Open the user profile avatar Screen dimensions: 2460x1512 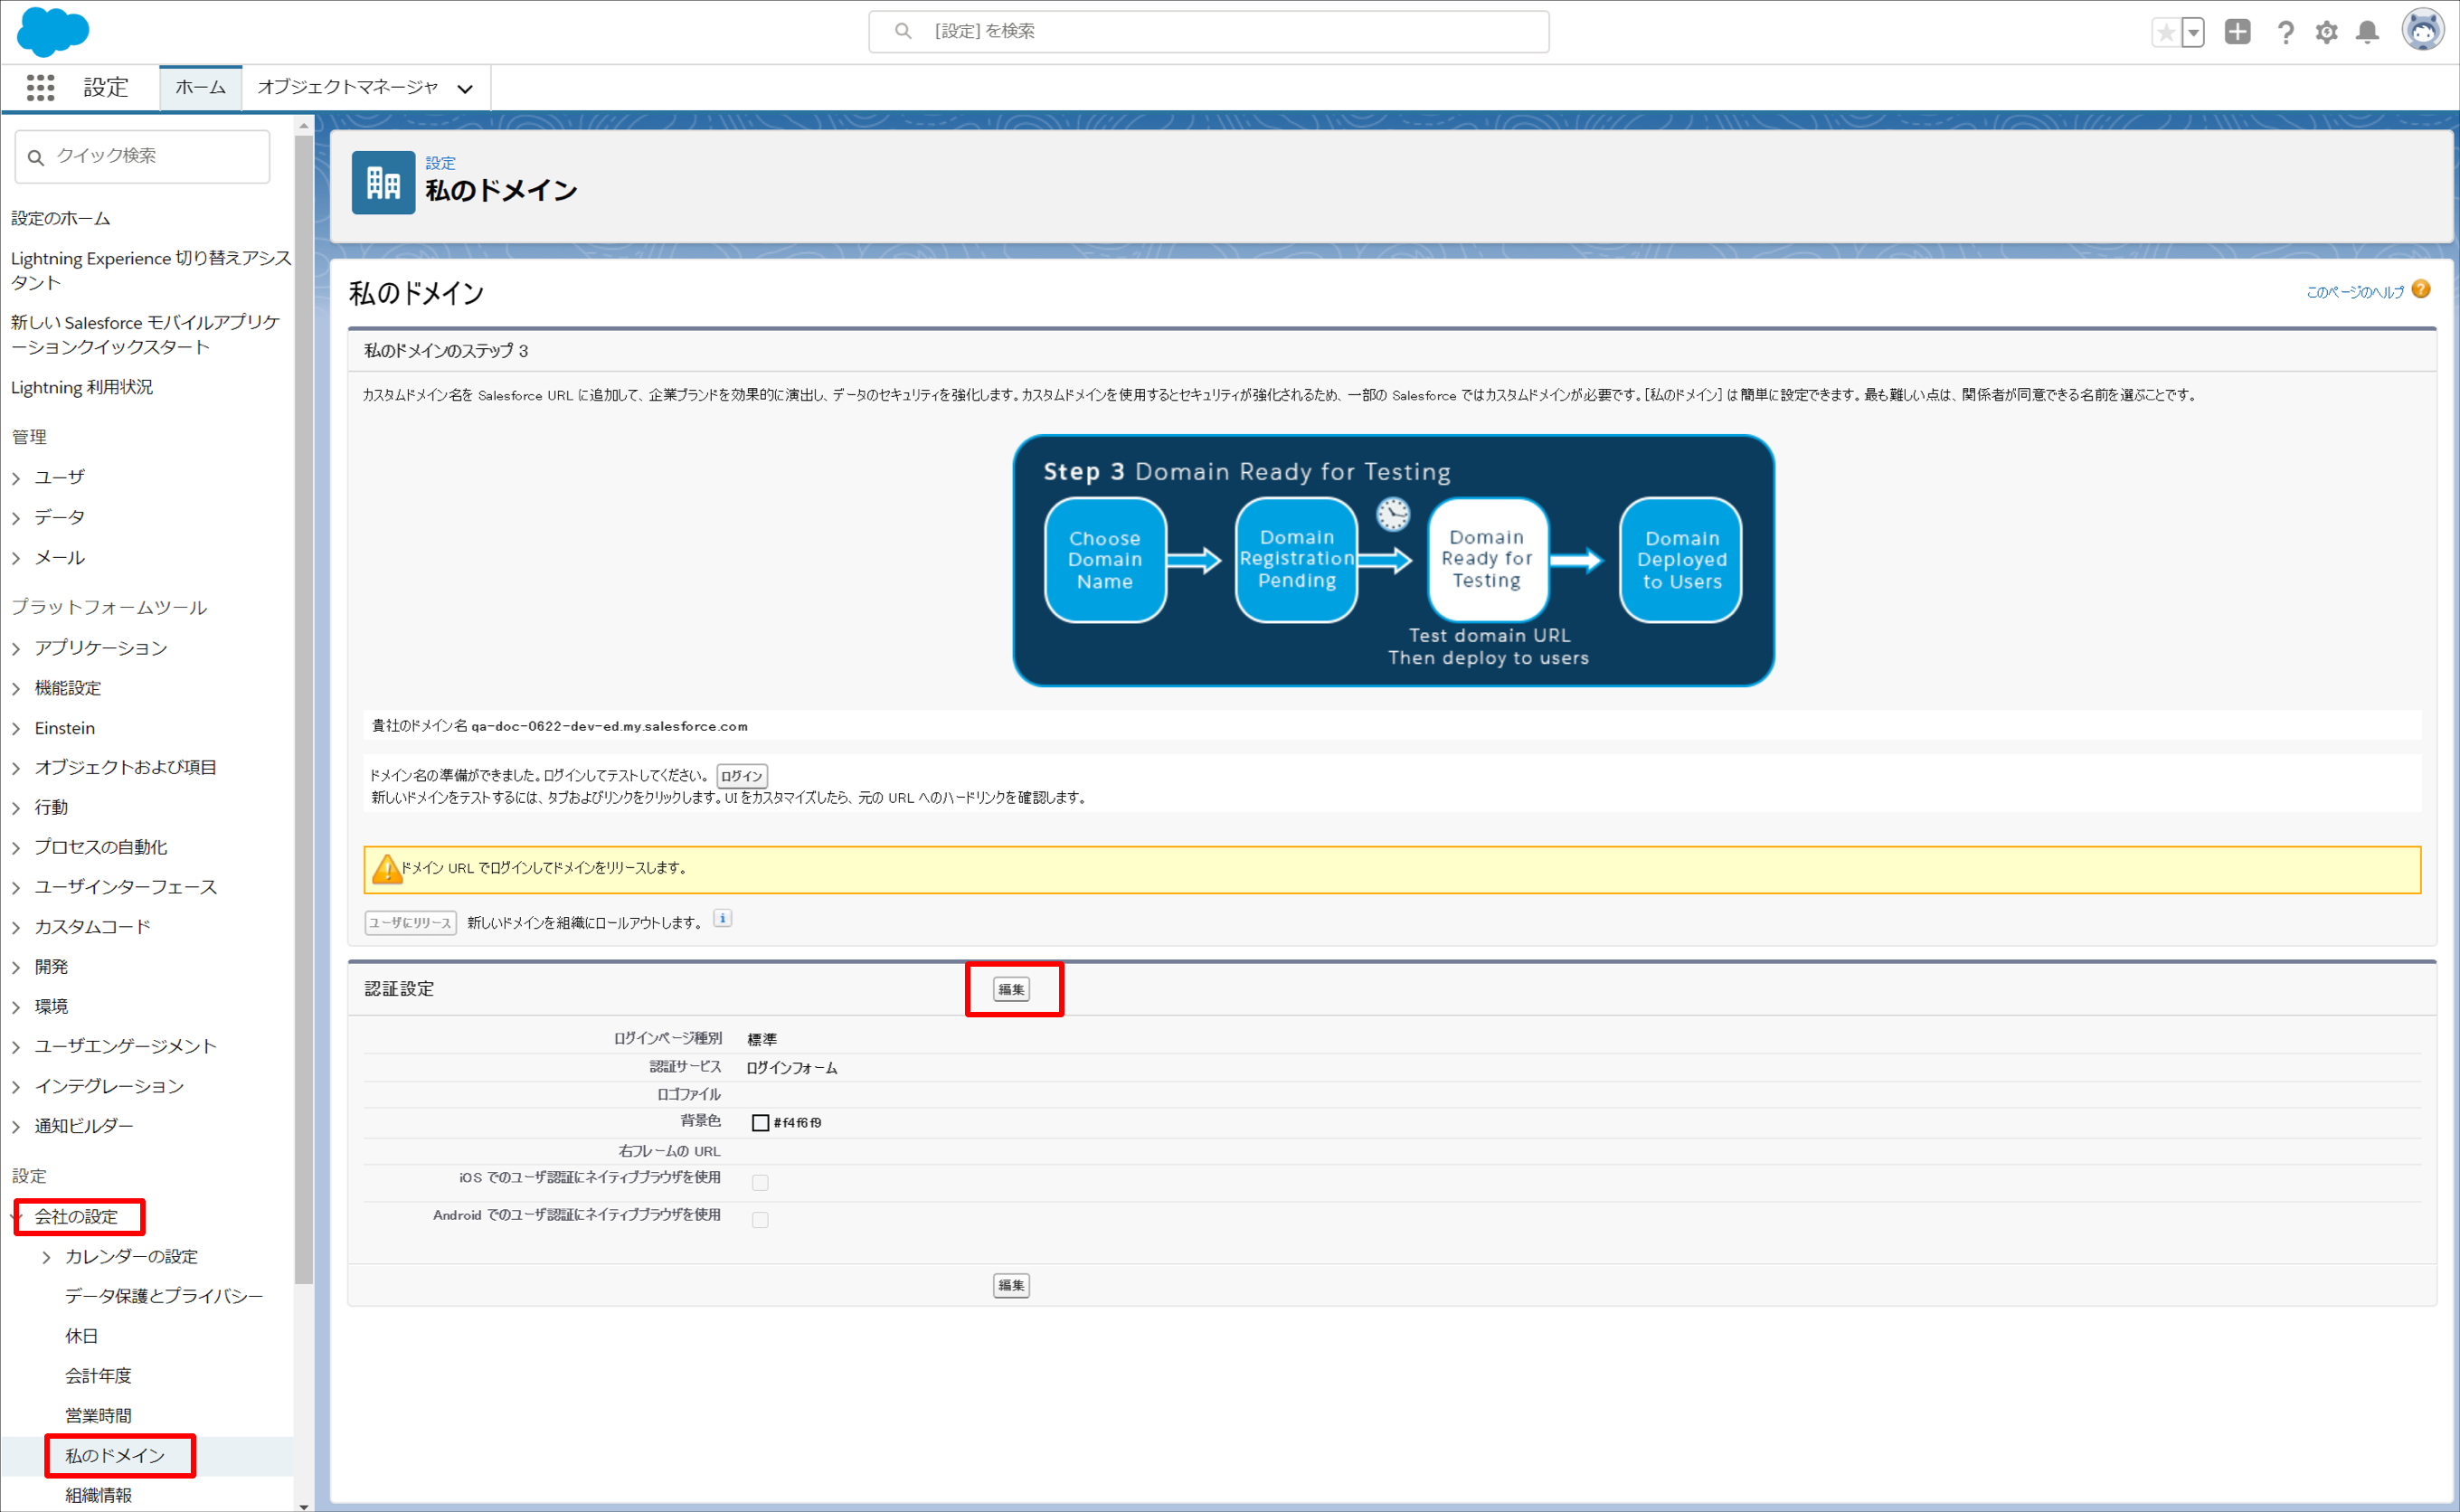point(2423,30)
